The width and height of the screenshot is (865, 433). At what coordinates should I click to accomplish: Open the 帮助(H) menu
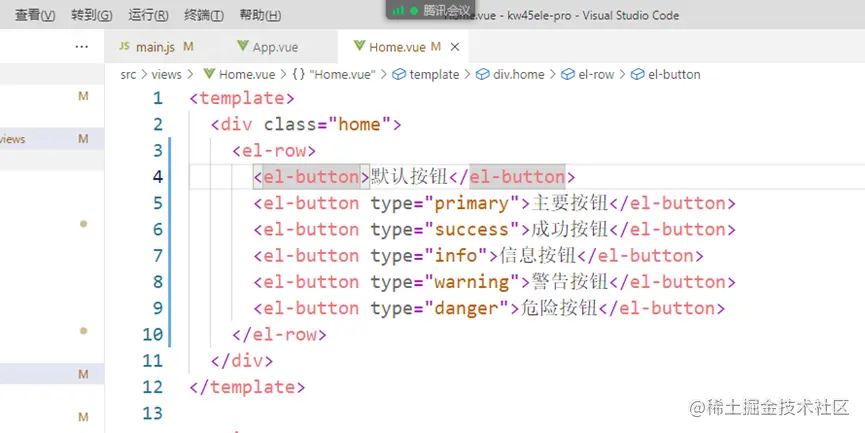260,15
